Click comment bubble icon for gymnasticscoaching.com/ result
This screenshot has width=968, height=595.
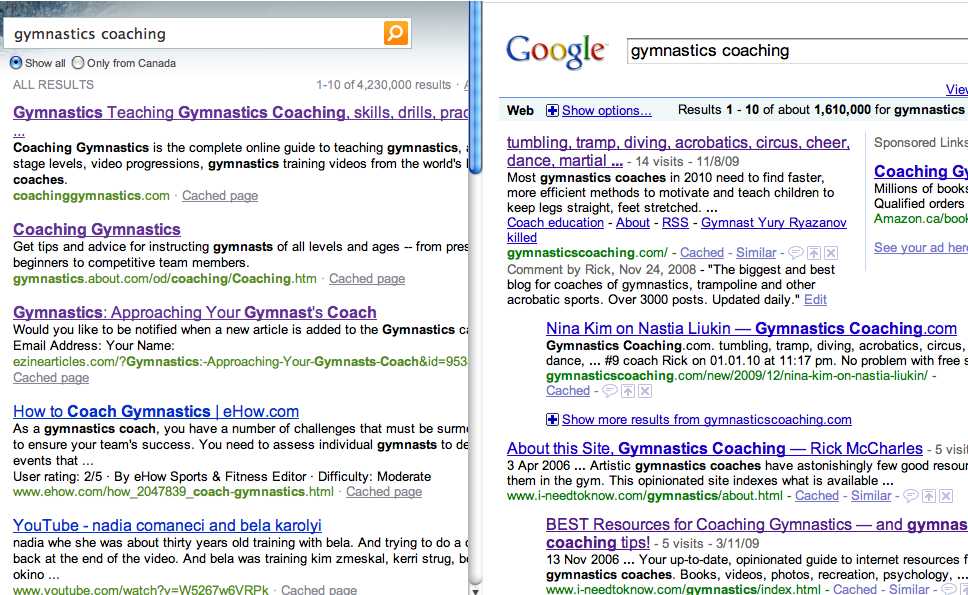[796, 253]
